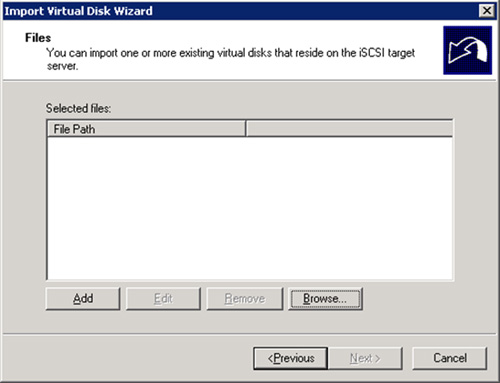
Task: Click the import arrow wizard icon
Action: click(467, 50)
